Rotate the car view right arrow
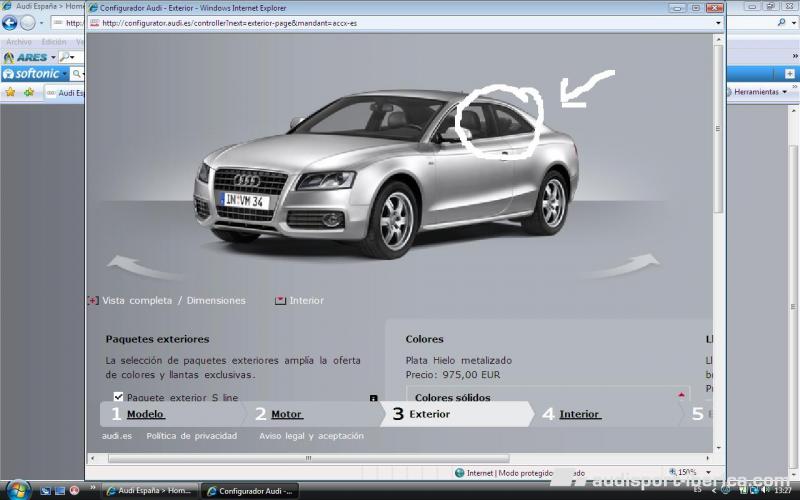Image resolution: width=800 pixels, height=500 pixels. click(x=625, y=266)
